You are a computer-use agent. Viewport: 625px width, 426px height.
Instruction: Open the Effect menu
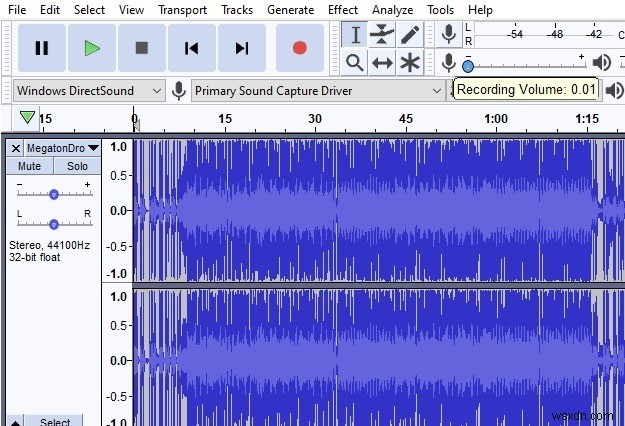[343, 10]
